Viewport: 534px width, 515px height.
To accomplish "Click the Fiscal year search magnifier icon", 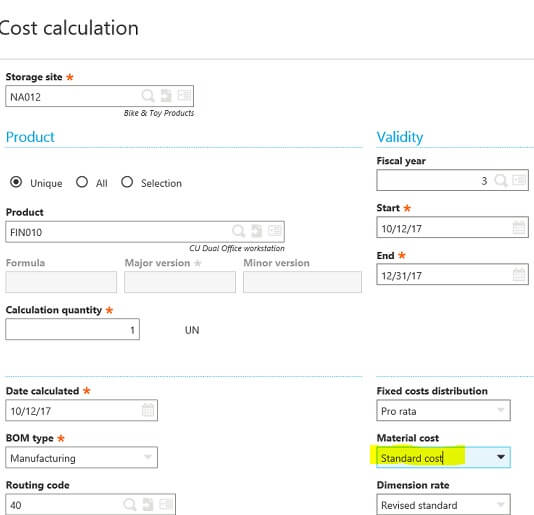I will [x=501, y=180].
